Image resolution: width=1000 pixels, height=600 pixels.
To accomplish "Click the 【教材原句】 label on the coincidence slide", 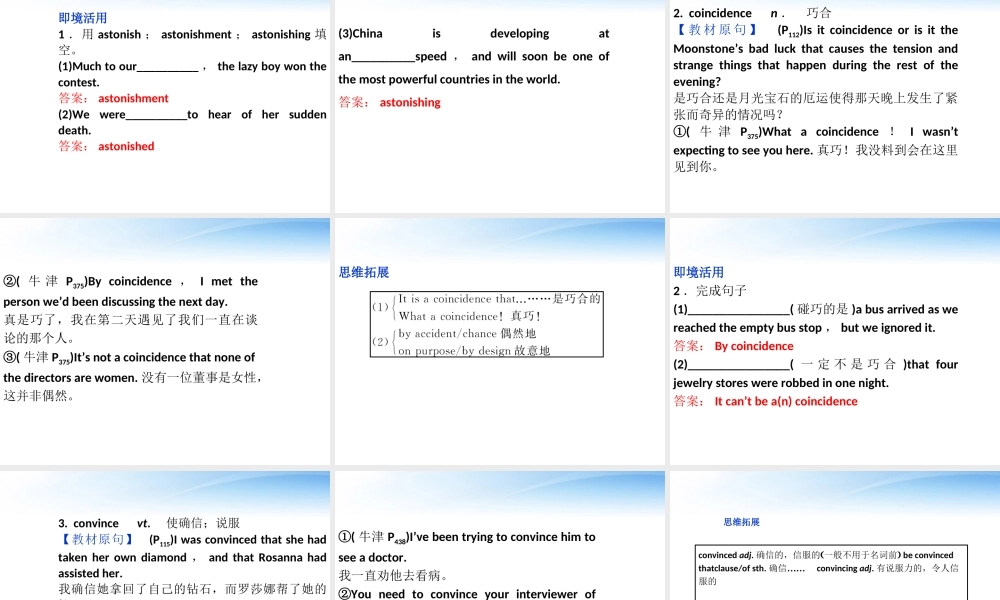I will [716, 30].
